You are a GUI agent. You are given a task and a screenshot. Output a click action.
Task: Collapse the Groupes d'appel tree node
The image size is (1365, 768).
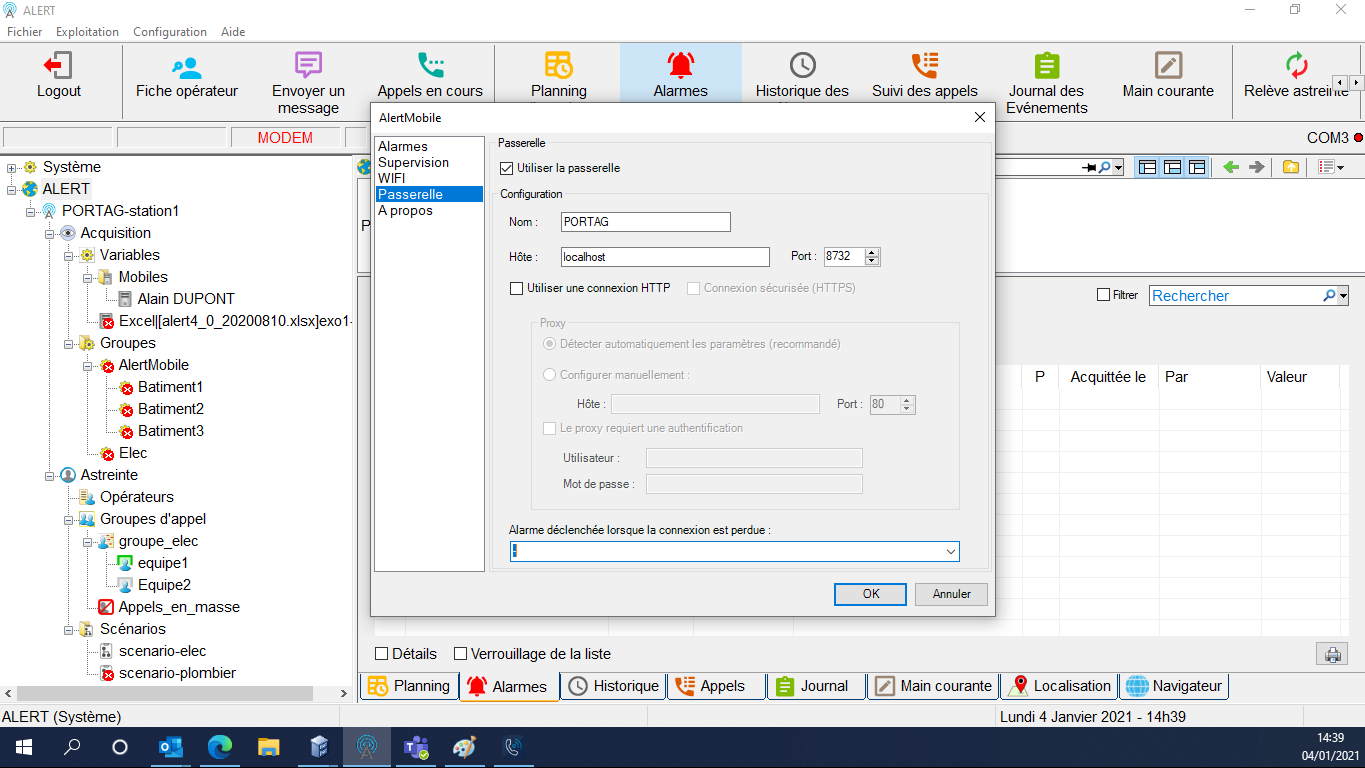[68, 519]
